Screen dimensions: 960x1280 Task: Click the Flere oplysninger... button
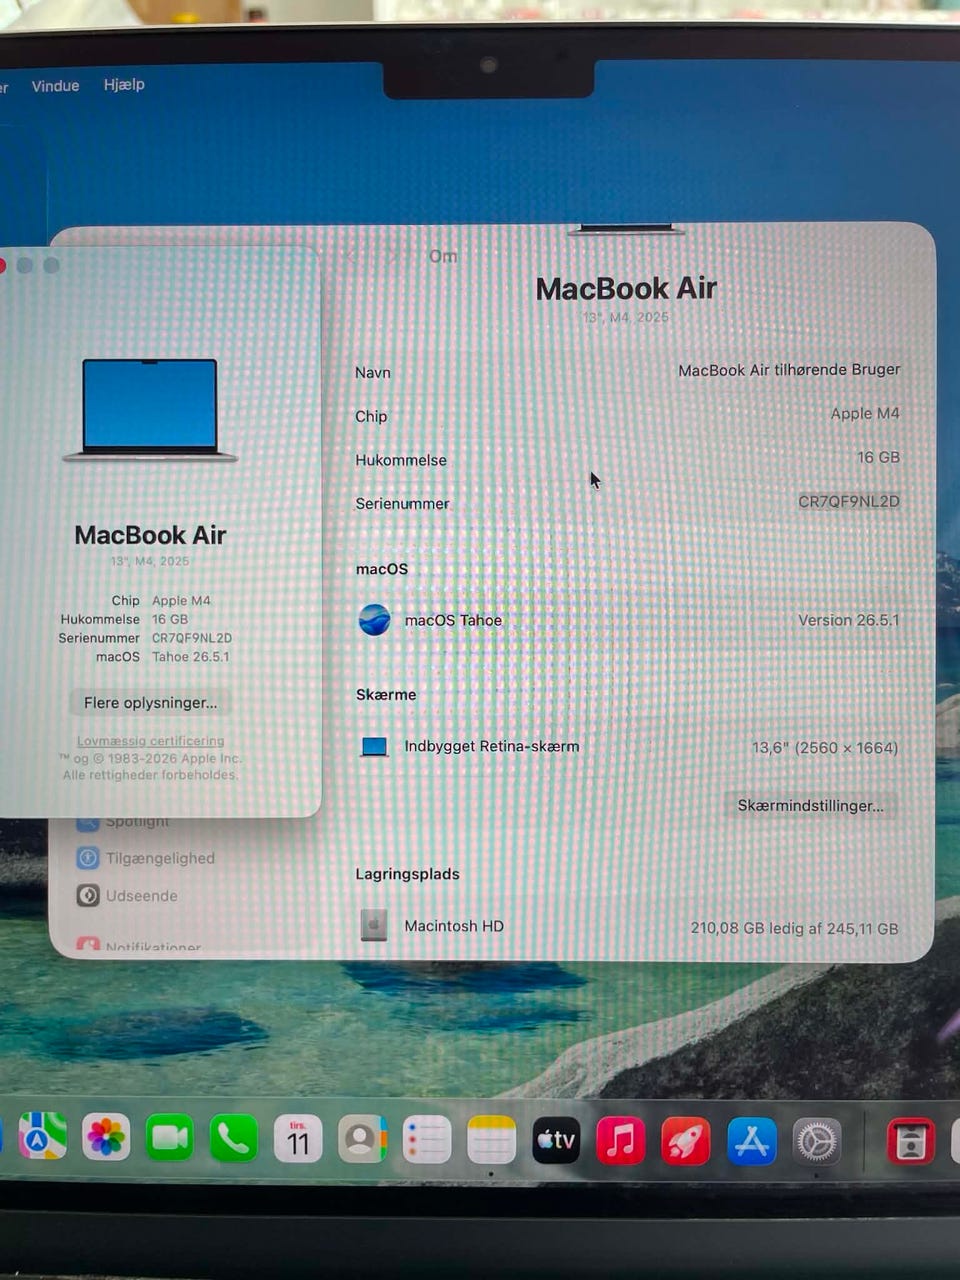click(x=150, y=703)
